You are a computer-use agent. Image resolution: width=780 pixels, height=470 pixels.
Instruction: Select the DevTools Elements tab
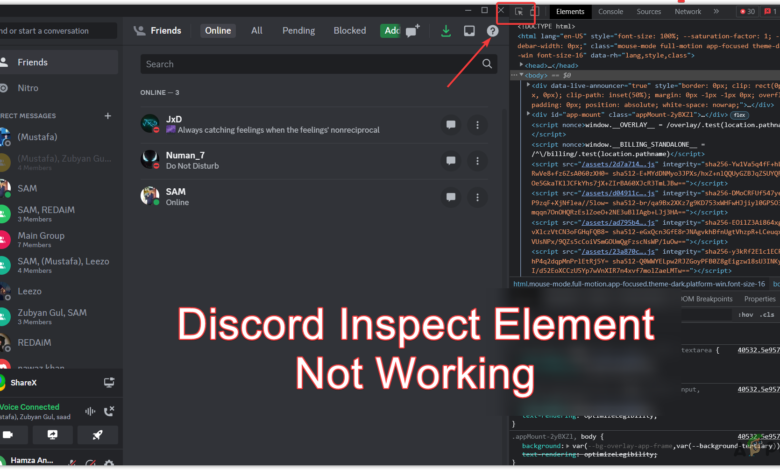570,11
